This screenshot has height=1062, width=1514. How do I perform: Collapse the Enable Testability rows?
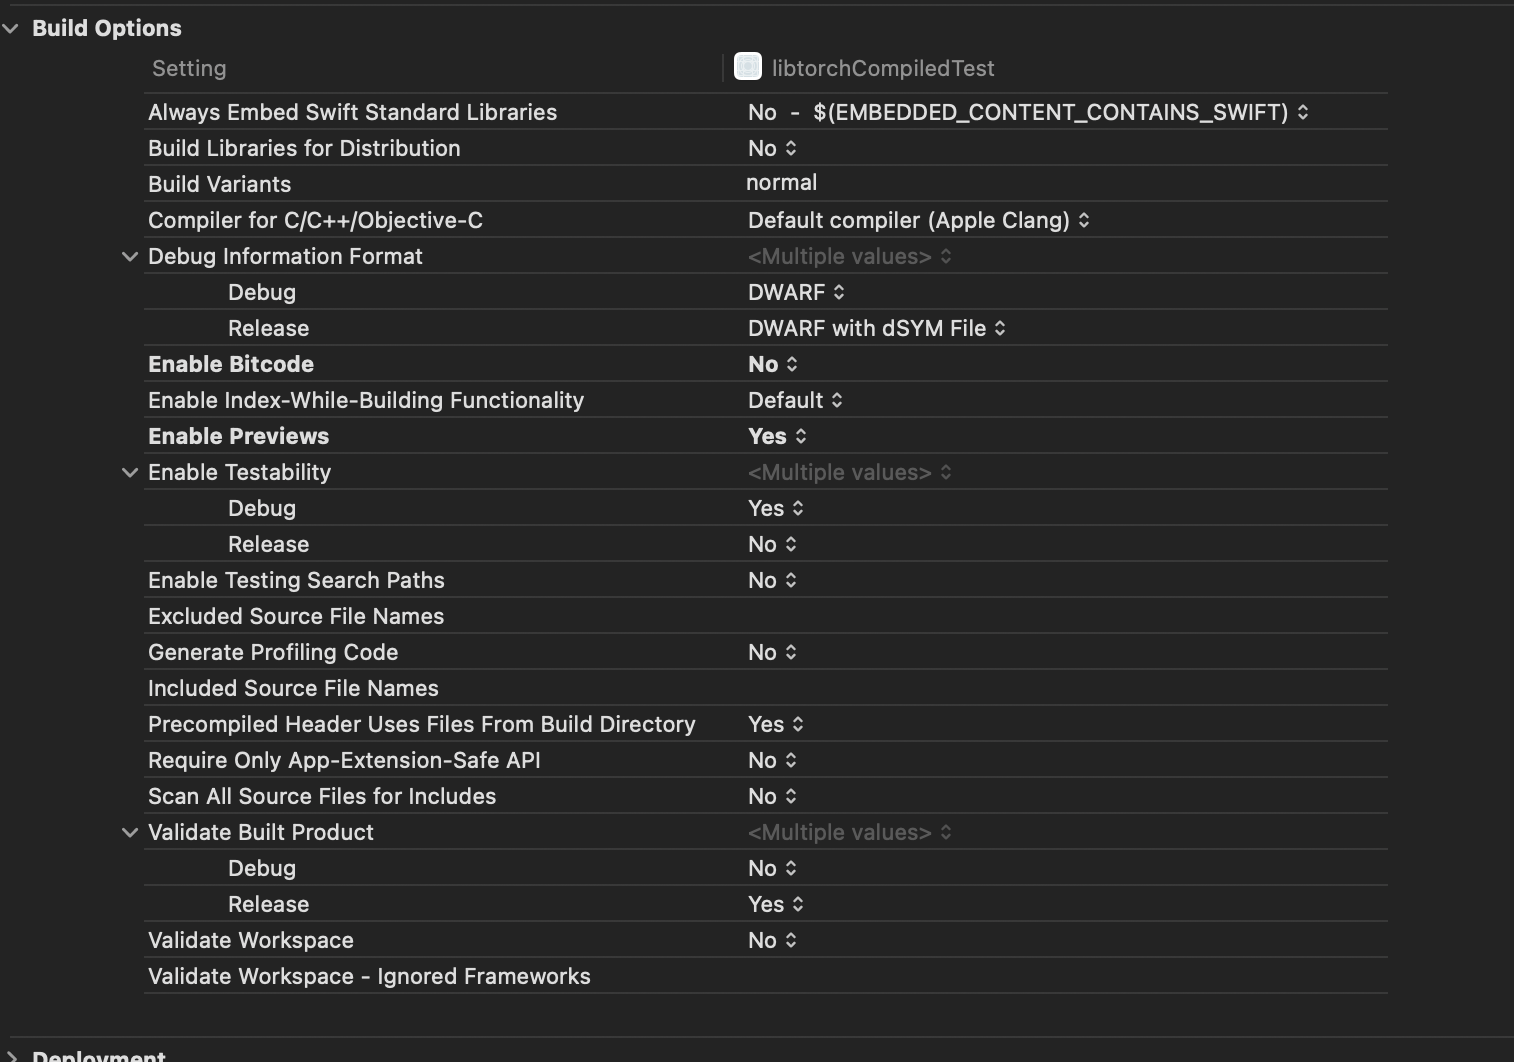pyautogui.click(x=129, y=472)
